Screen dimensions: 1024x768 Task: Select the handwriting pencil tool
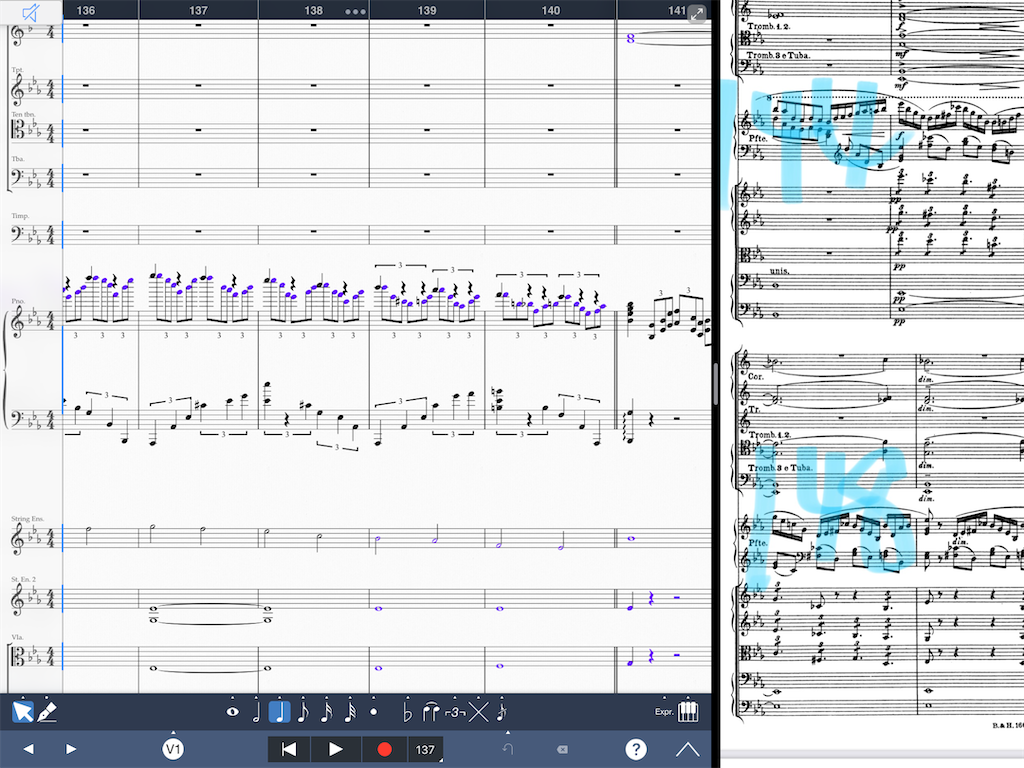(x=47, y=711)
